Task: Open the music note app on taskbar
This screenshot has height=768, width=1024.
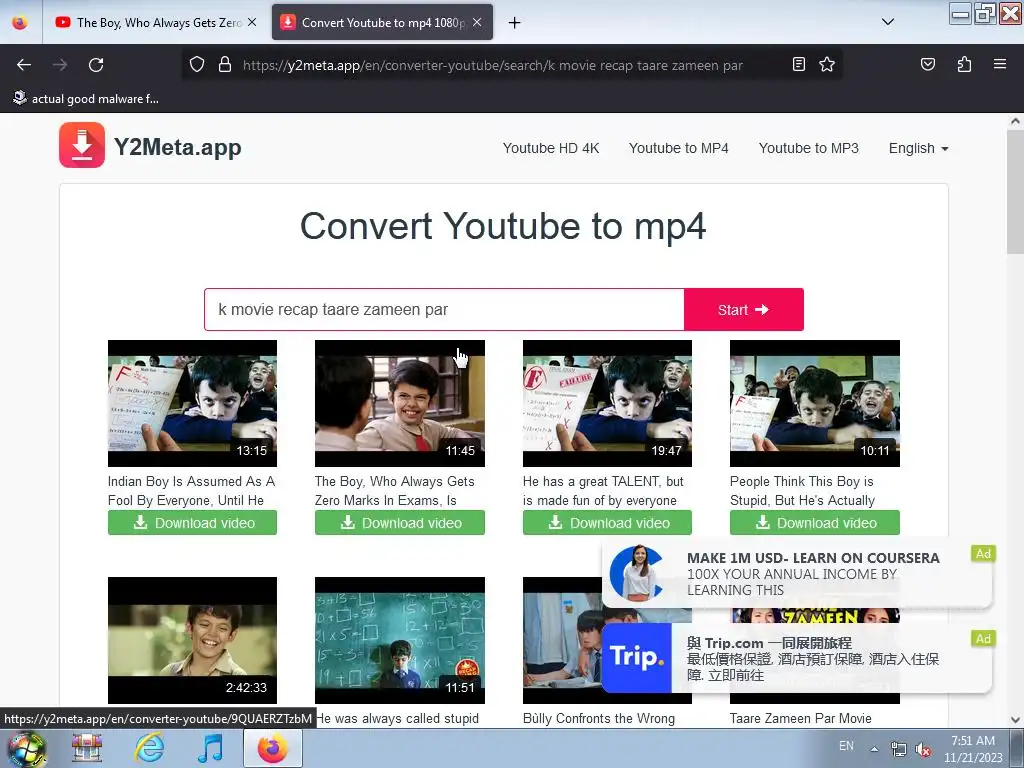Action: pyautogui.click(x=210, y=748)
